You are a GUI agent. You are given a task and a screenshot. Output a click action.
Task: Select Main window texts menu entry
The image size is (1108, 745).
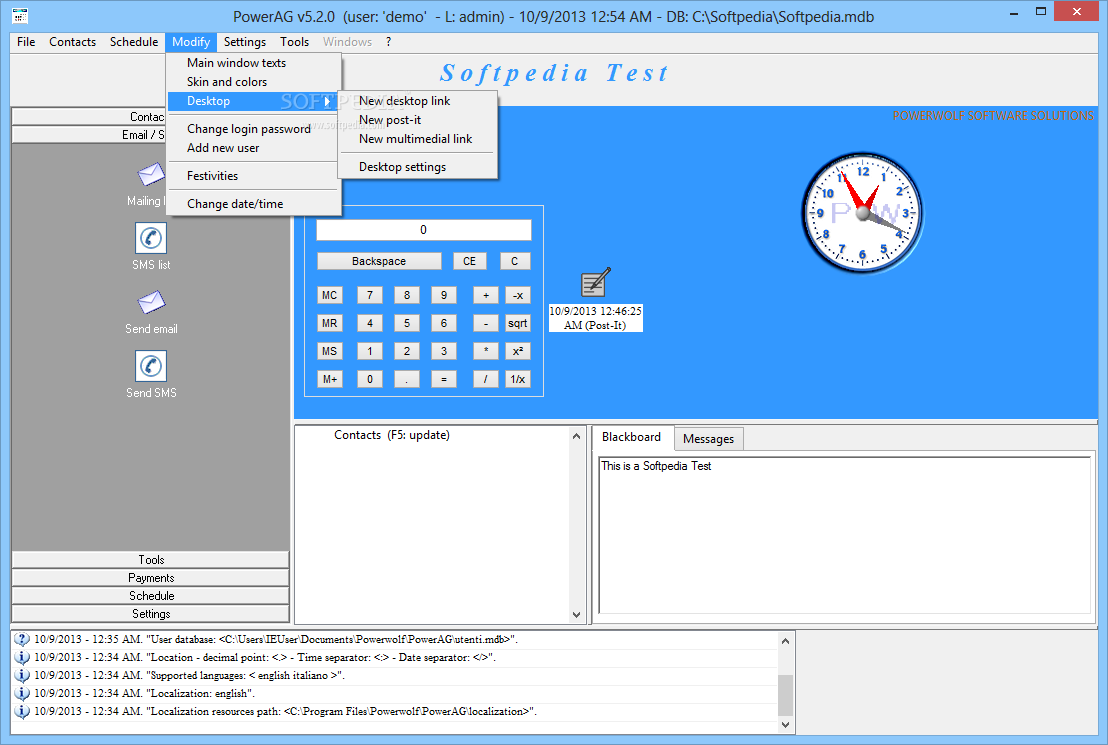[x=254, y=63]
